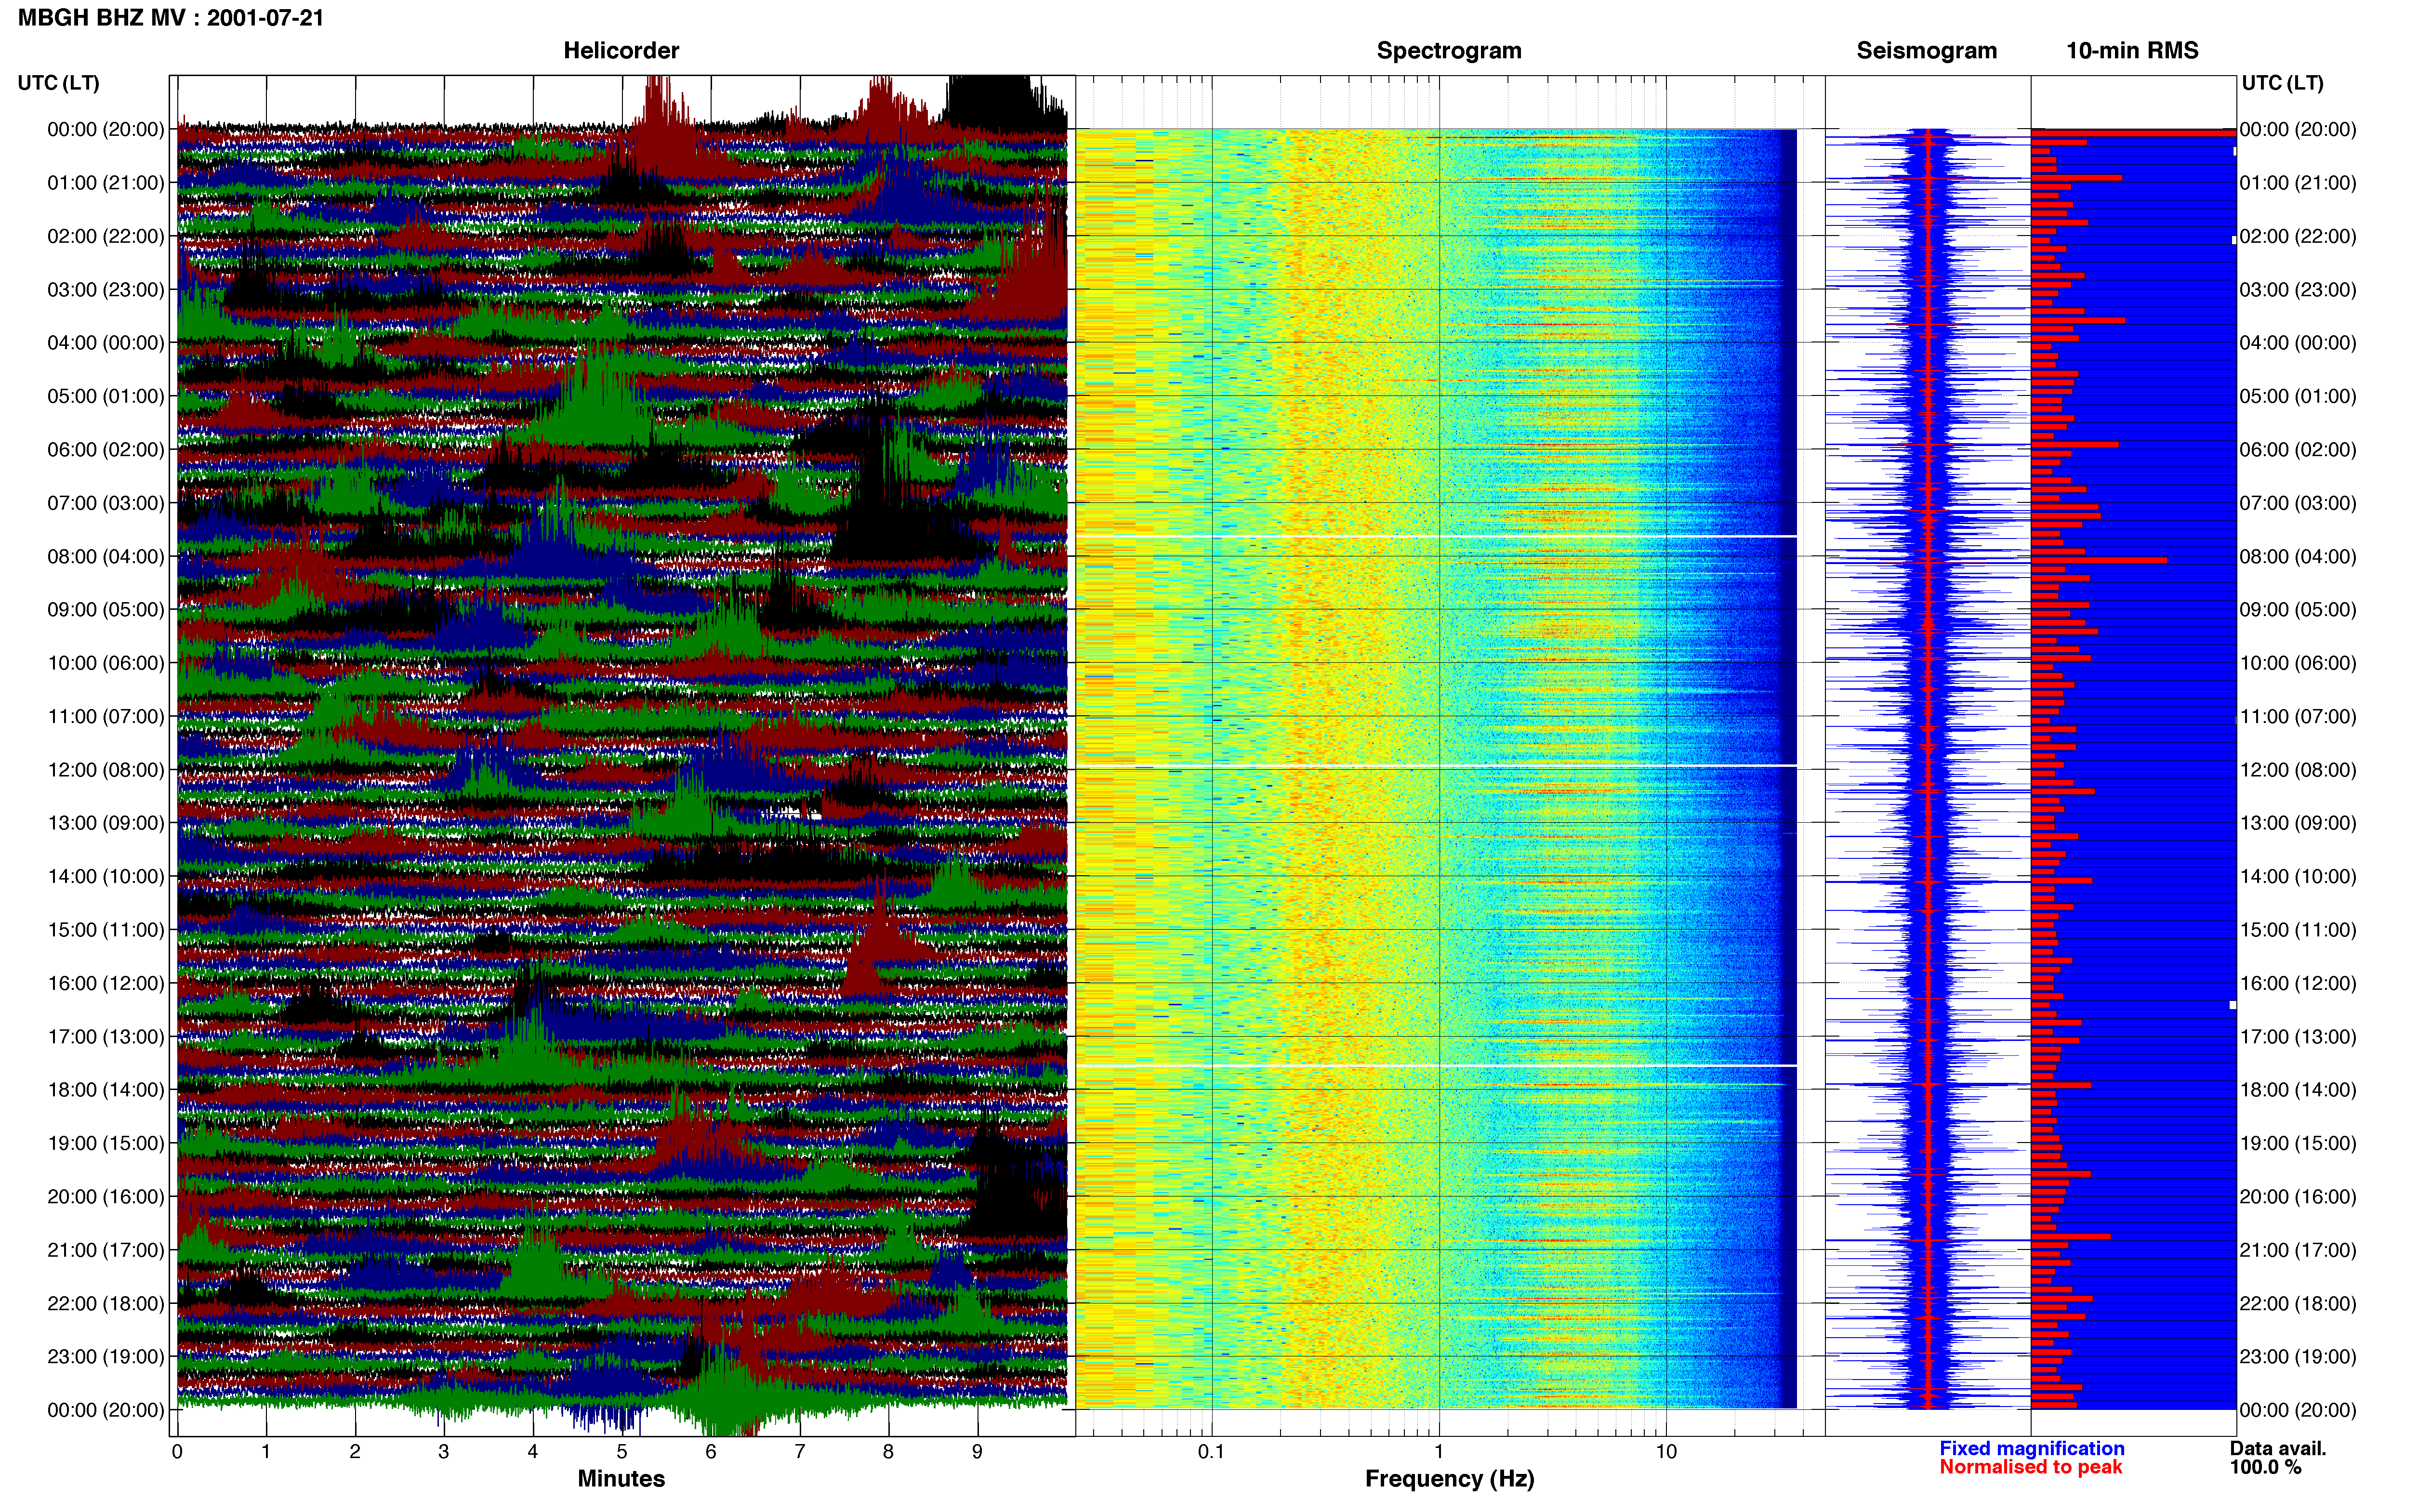This screenshot has width=2418, height=1512.
Task: Click "16:00 (12:00)" on the right time axis
Action: coord(2298,983)
